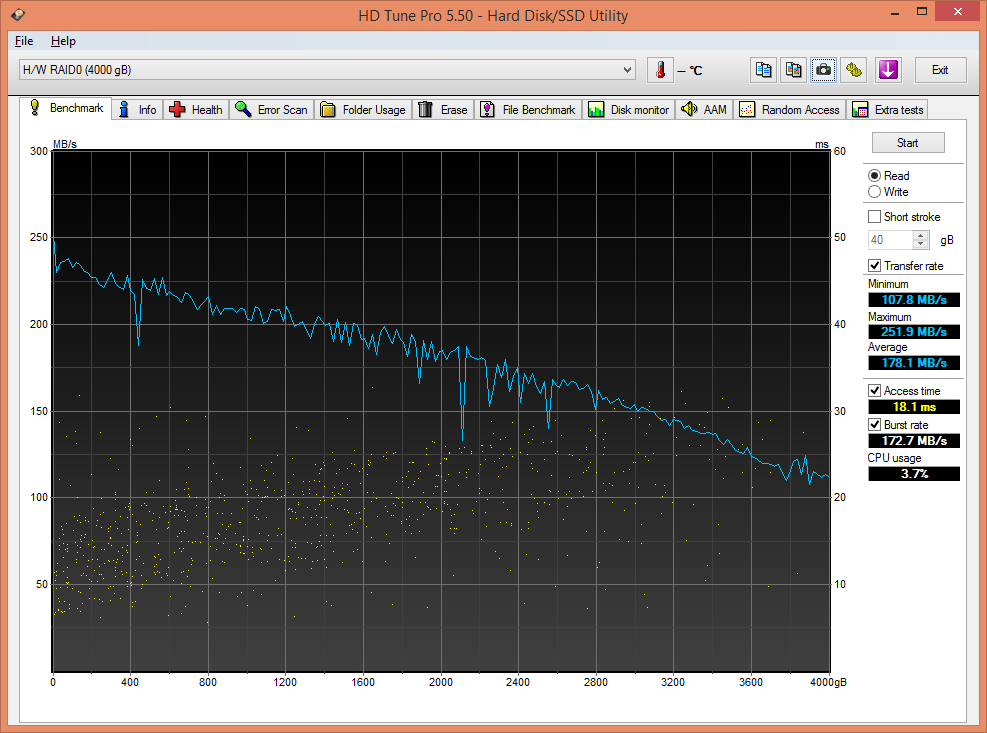Minimize the HD Tune Pro window
This screenshot has height=733, width=987.
[x=894, y=13]
